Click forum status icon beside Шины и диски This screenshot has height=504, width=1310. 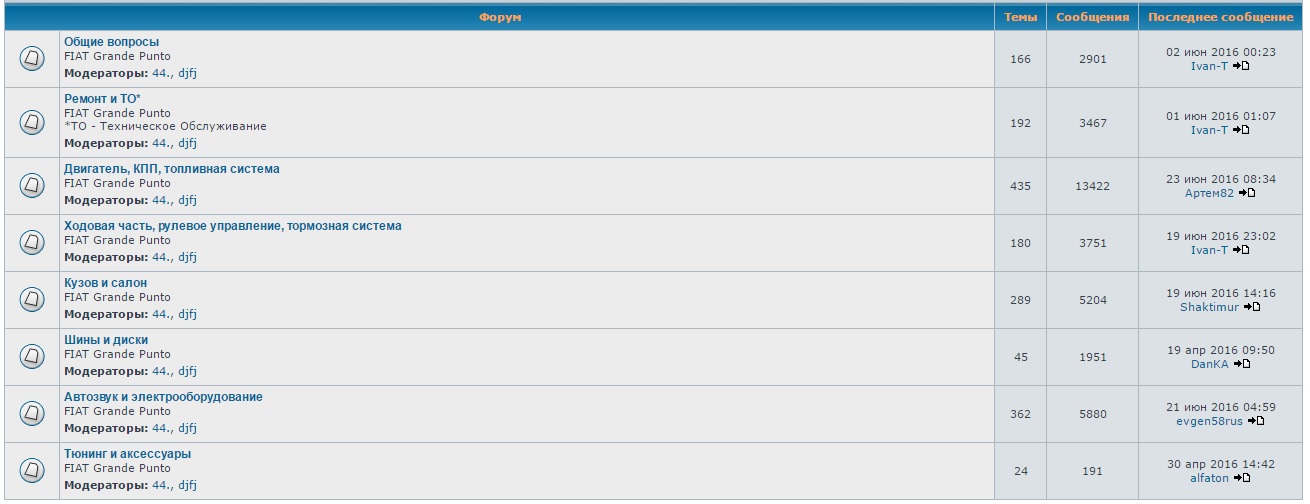tap(32, 356)
